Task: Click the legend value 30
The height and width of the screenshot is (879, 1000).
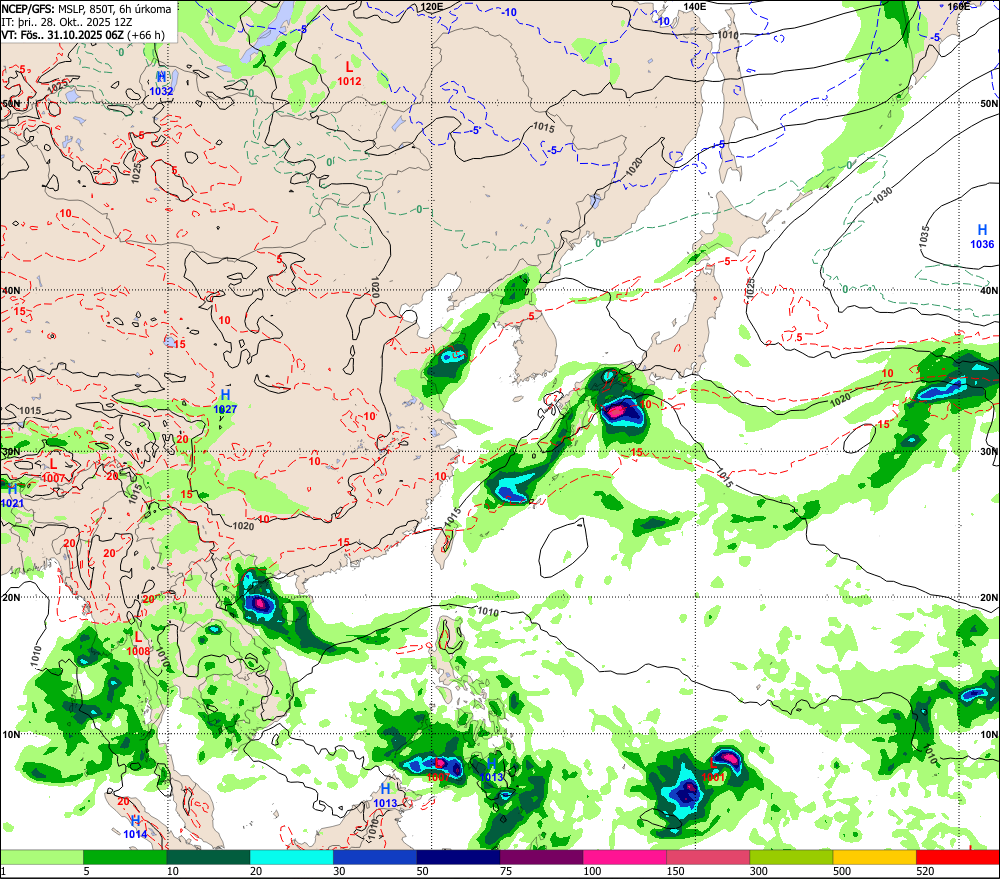Action: click(x=339, y=871)
